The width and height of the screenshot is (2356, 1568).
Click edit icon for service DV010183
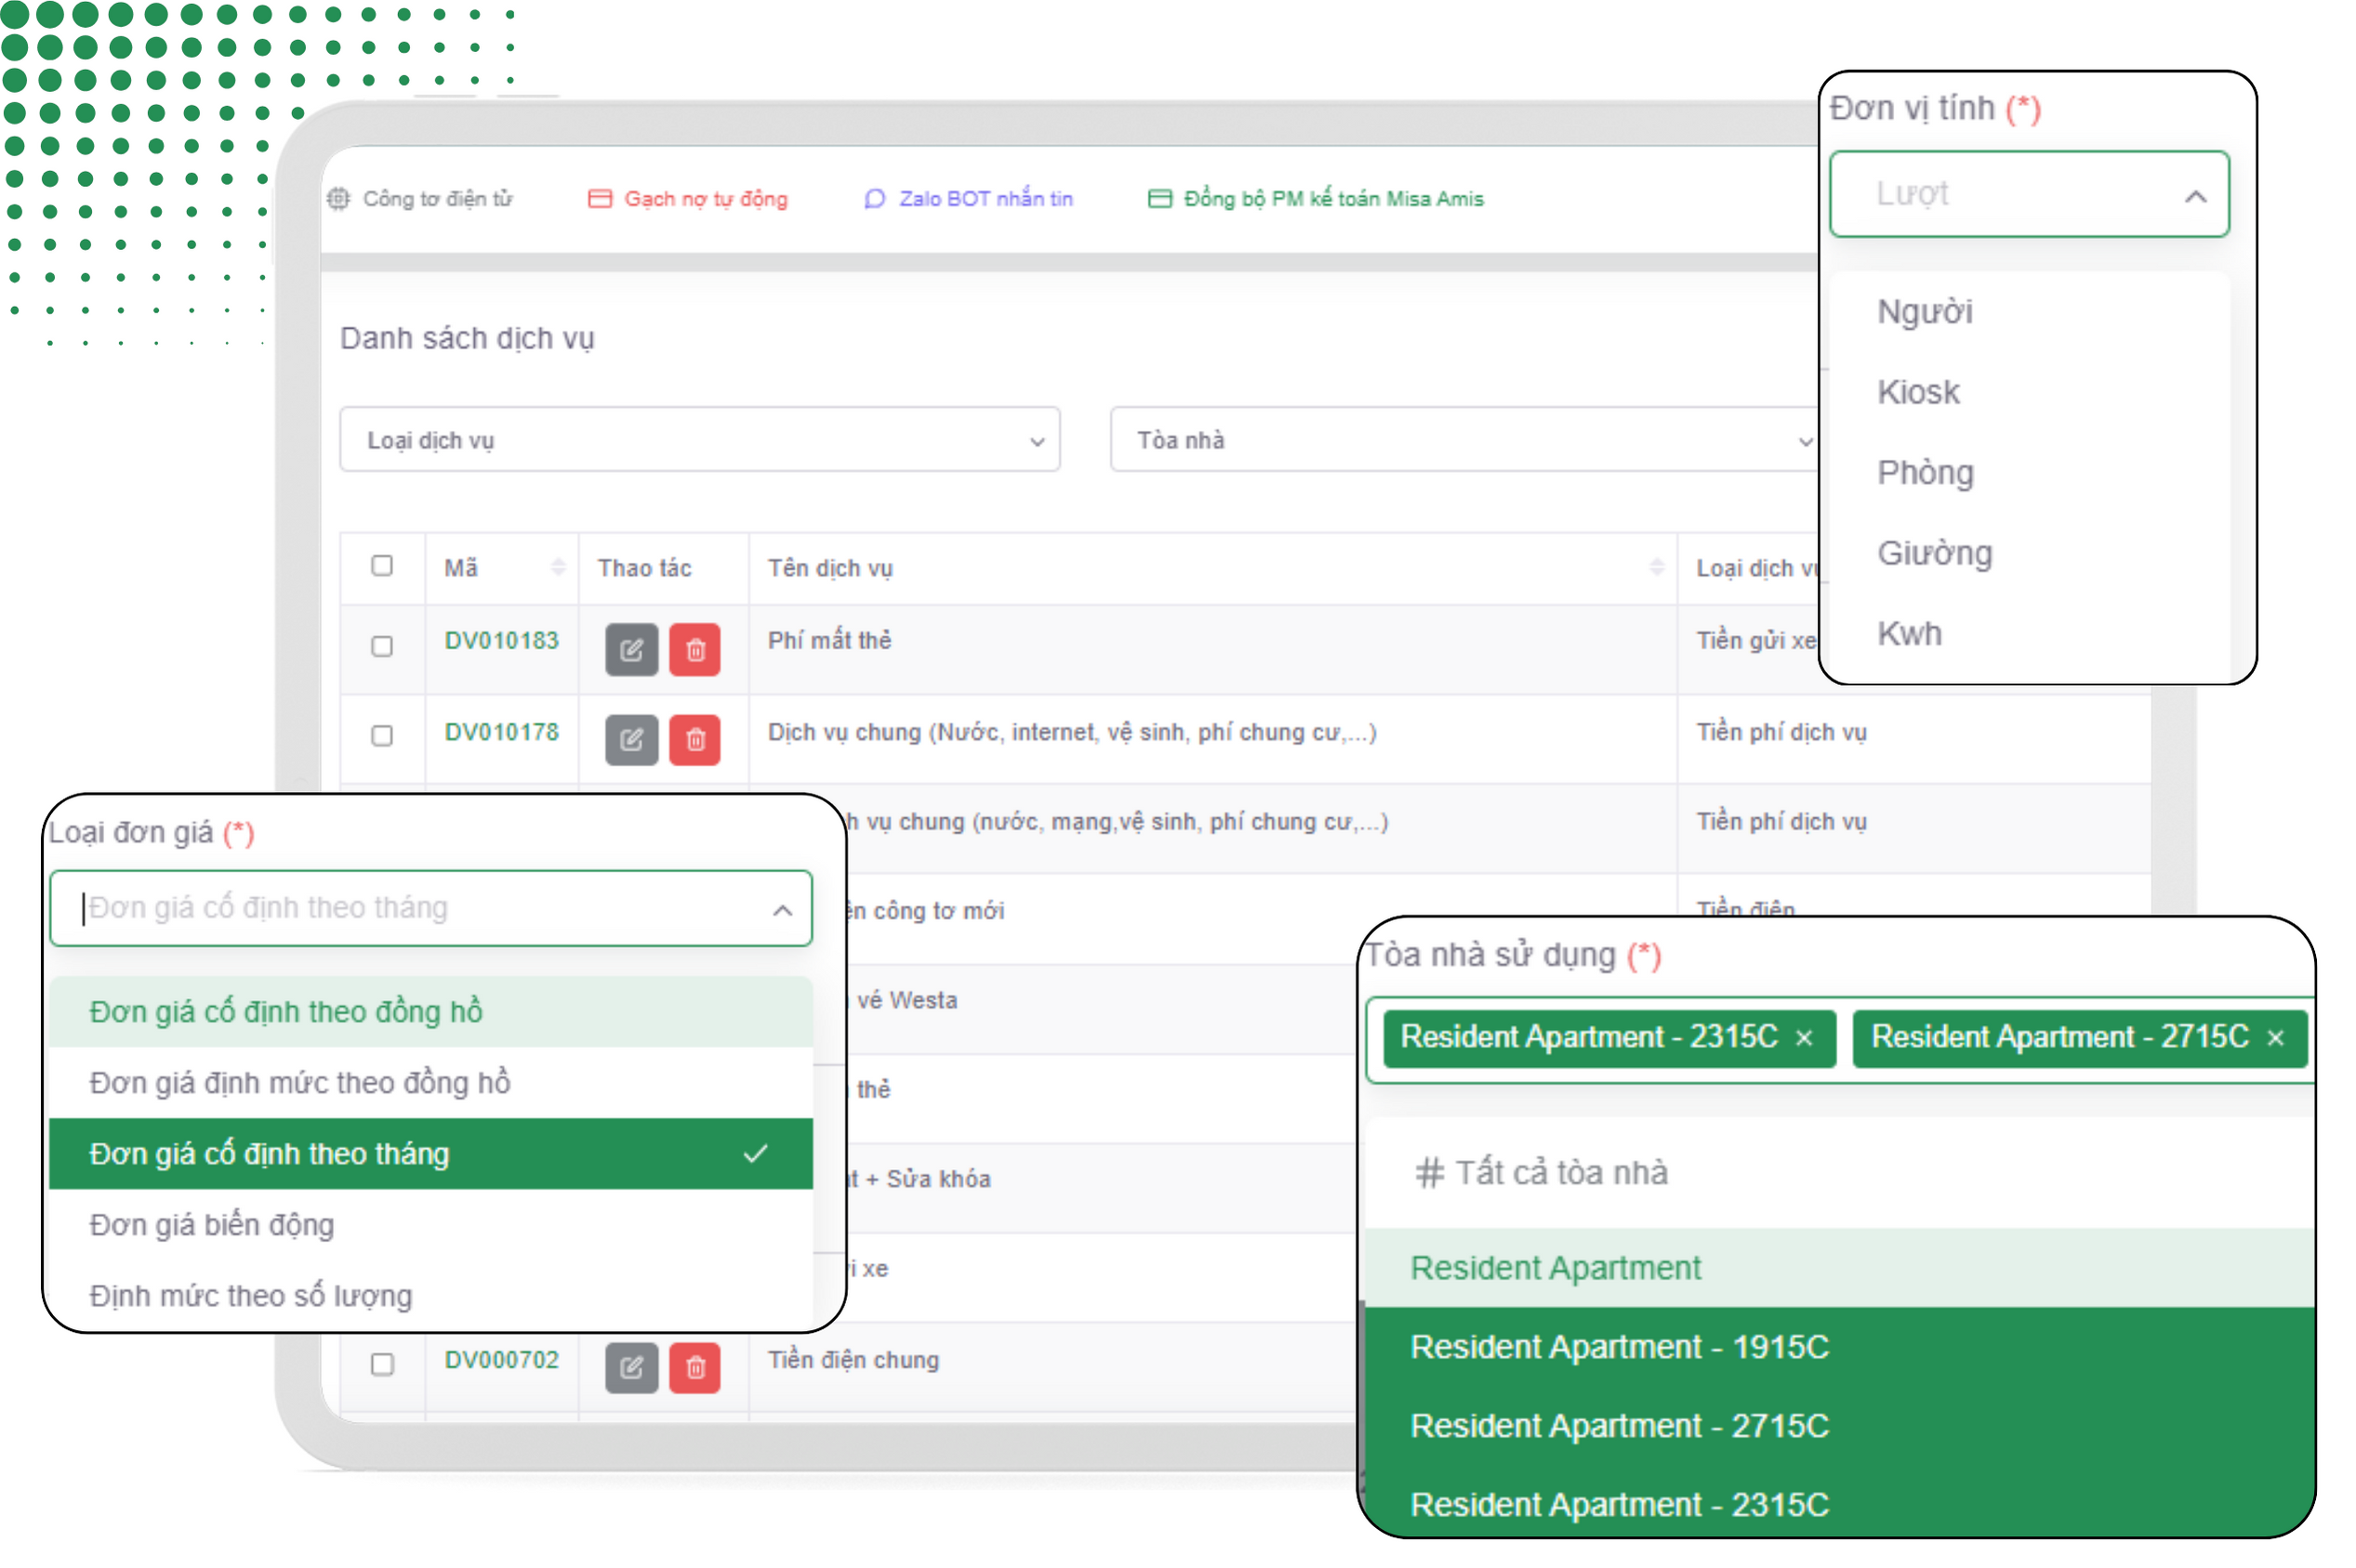[x=631, y=650]
